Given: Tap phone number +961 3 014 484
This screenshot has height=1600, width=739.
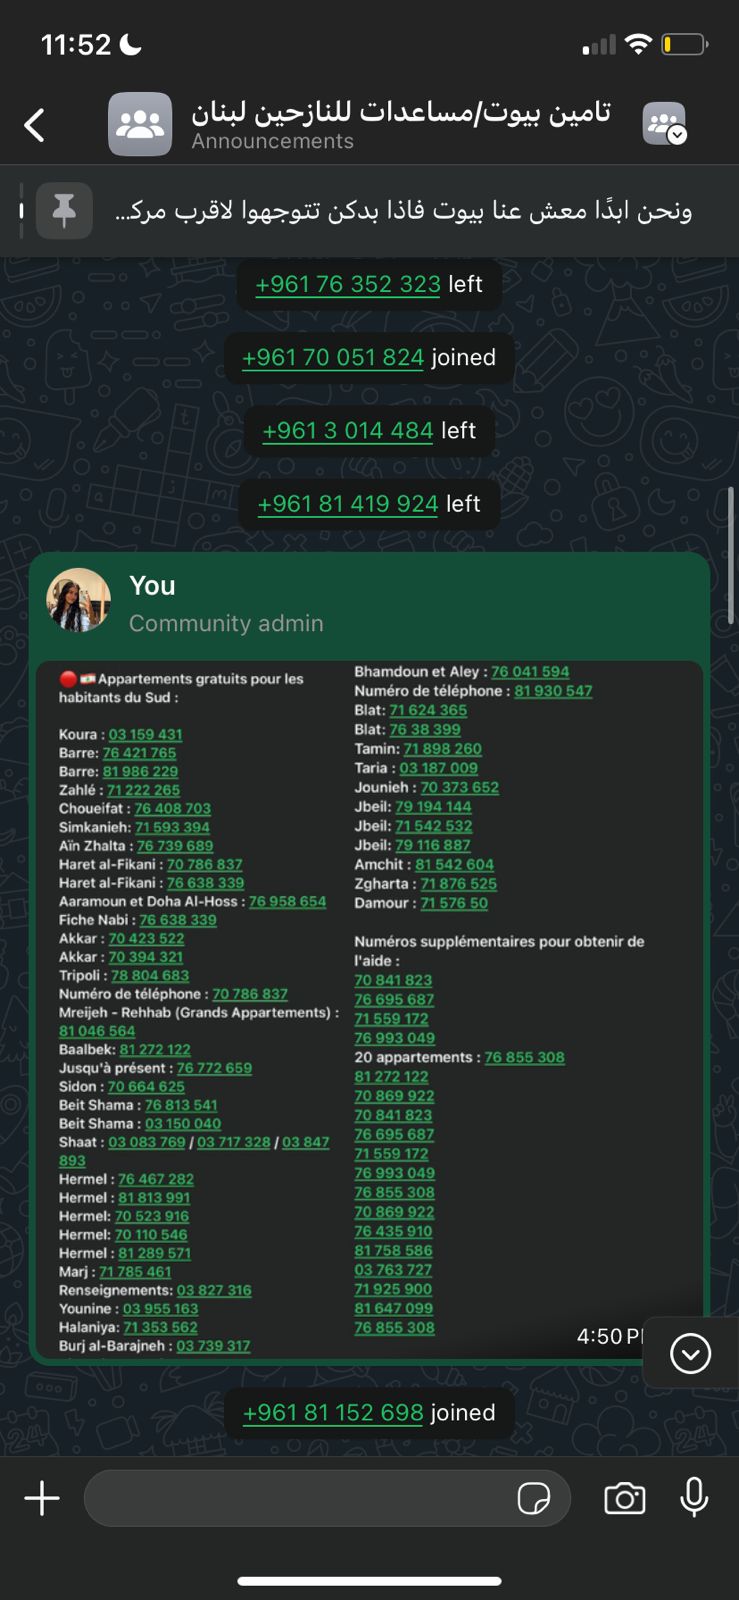Looking at the screenshot, I should 347,430.
